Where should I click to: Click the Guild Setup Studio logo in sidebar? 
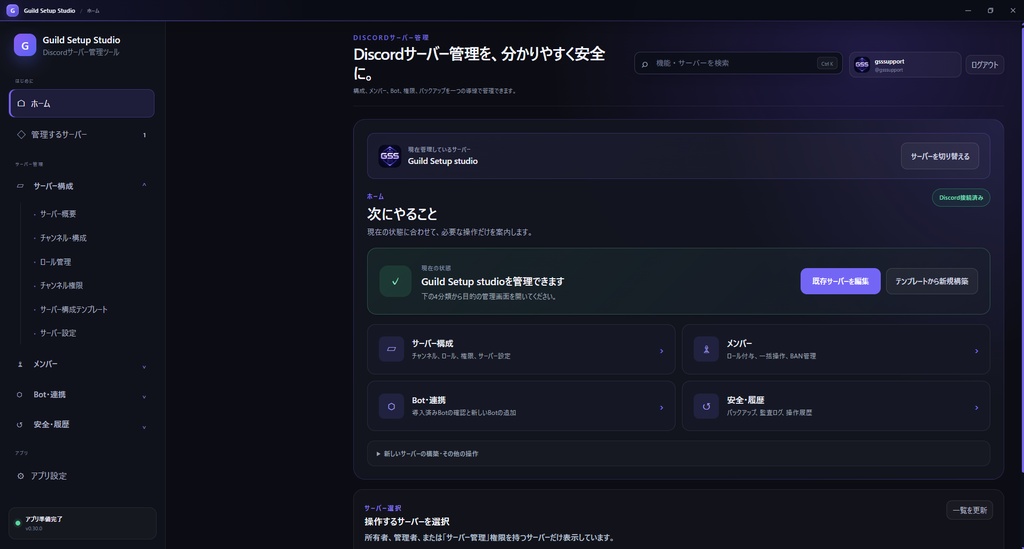[25, 45]
